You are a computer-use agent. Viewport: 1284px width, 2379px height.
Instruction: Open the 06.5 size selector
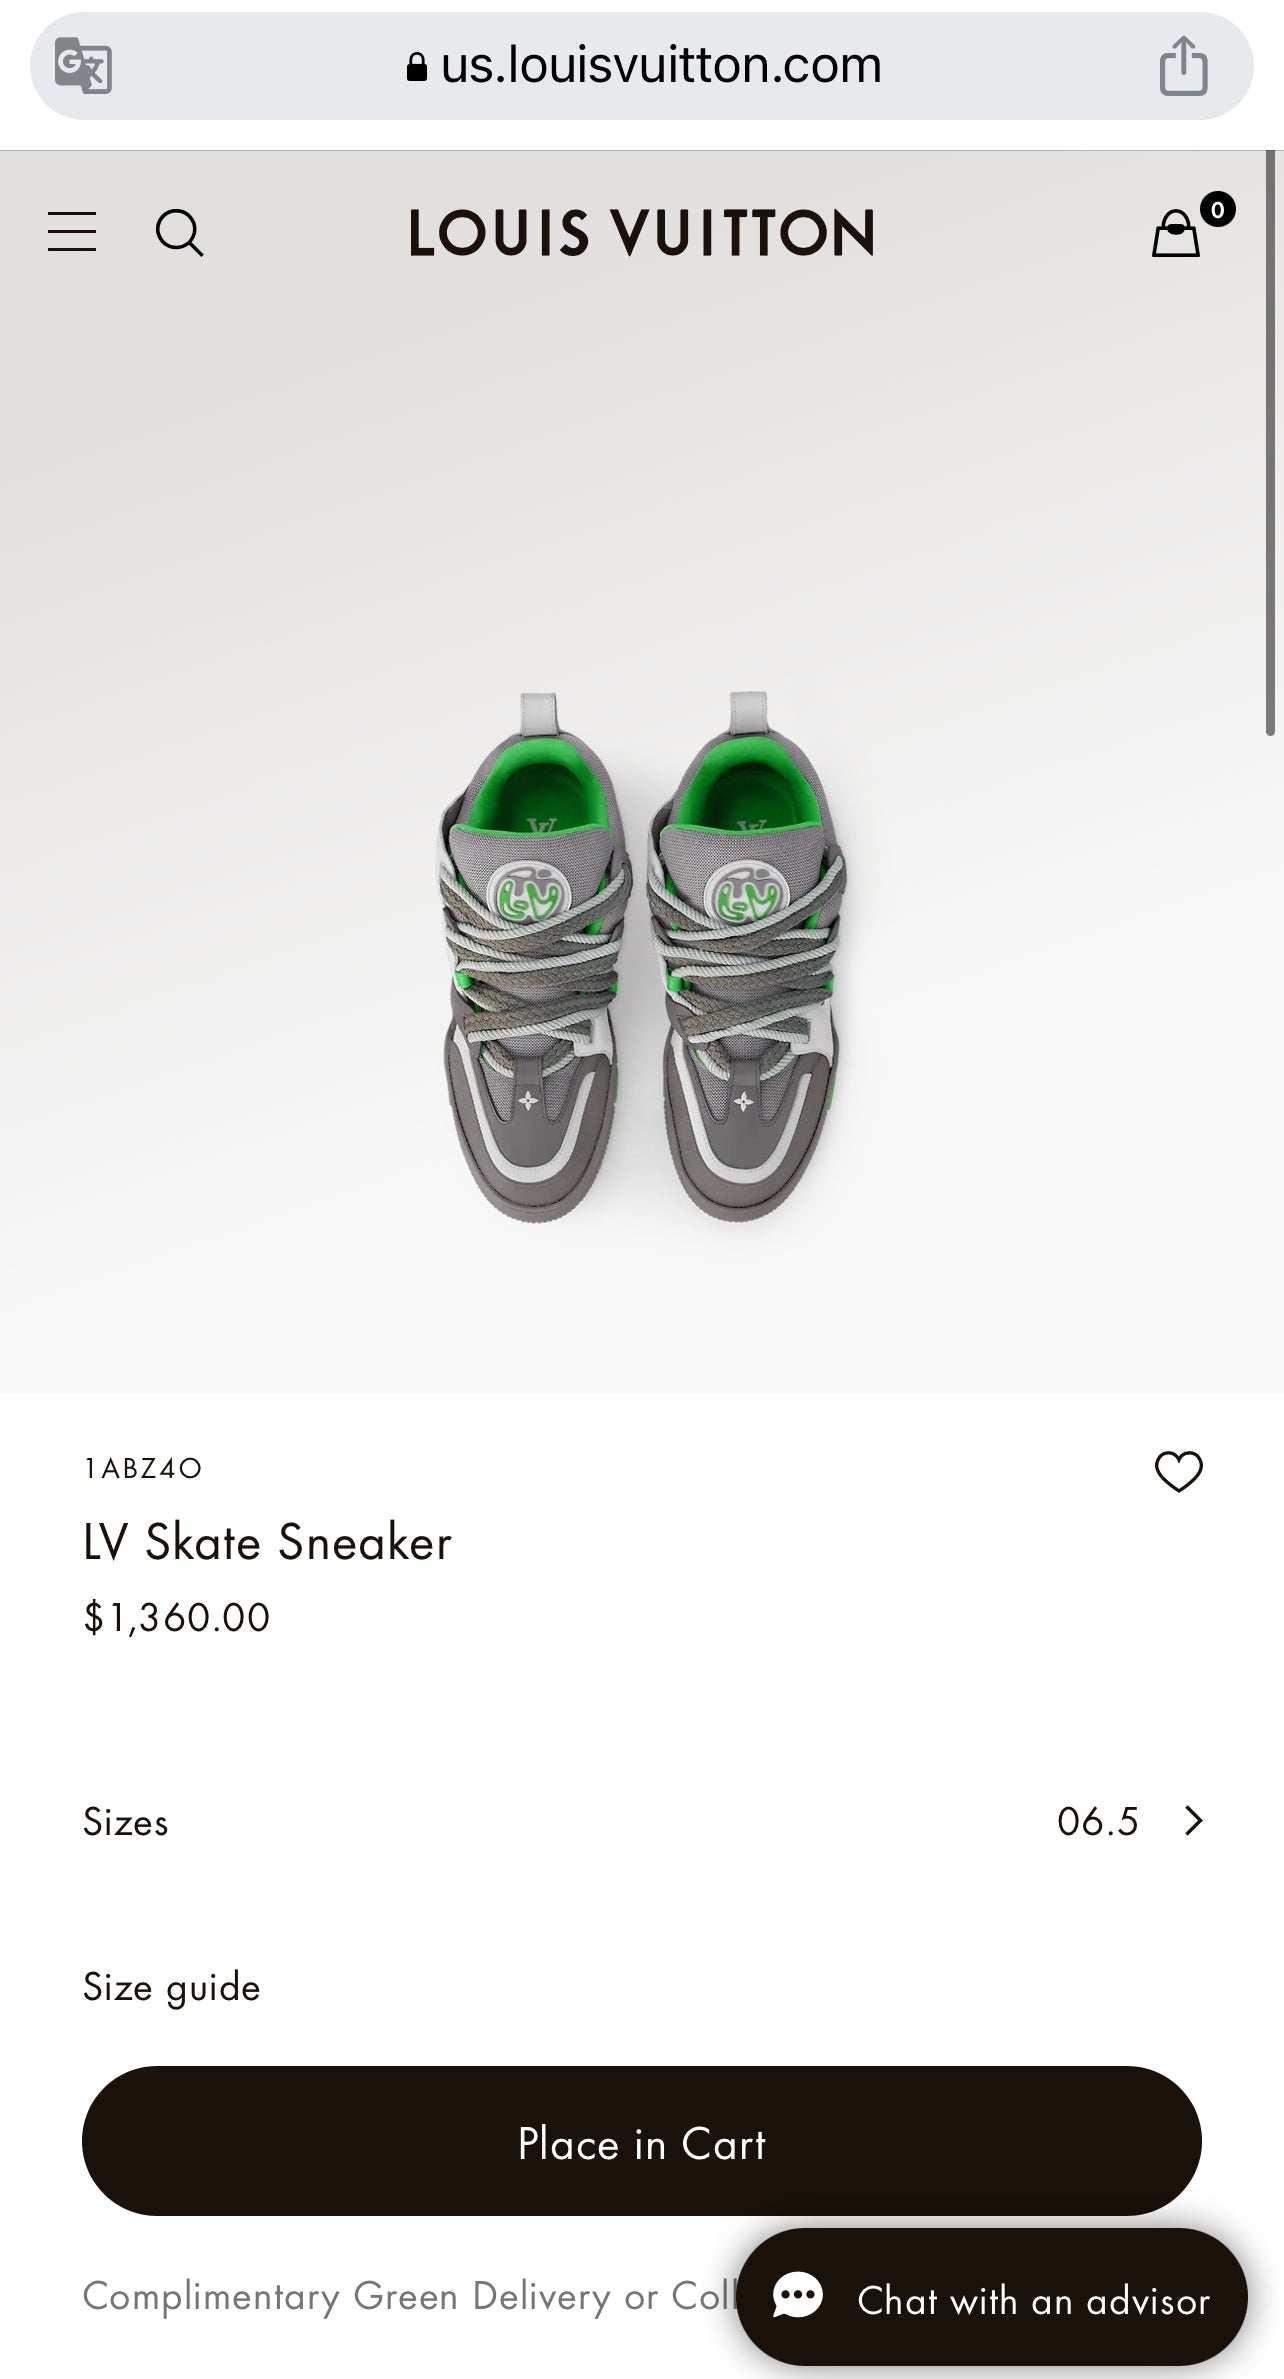[1097, 1822]
